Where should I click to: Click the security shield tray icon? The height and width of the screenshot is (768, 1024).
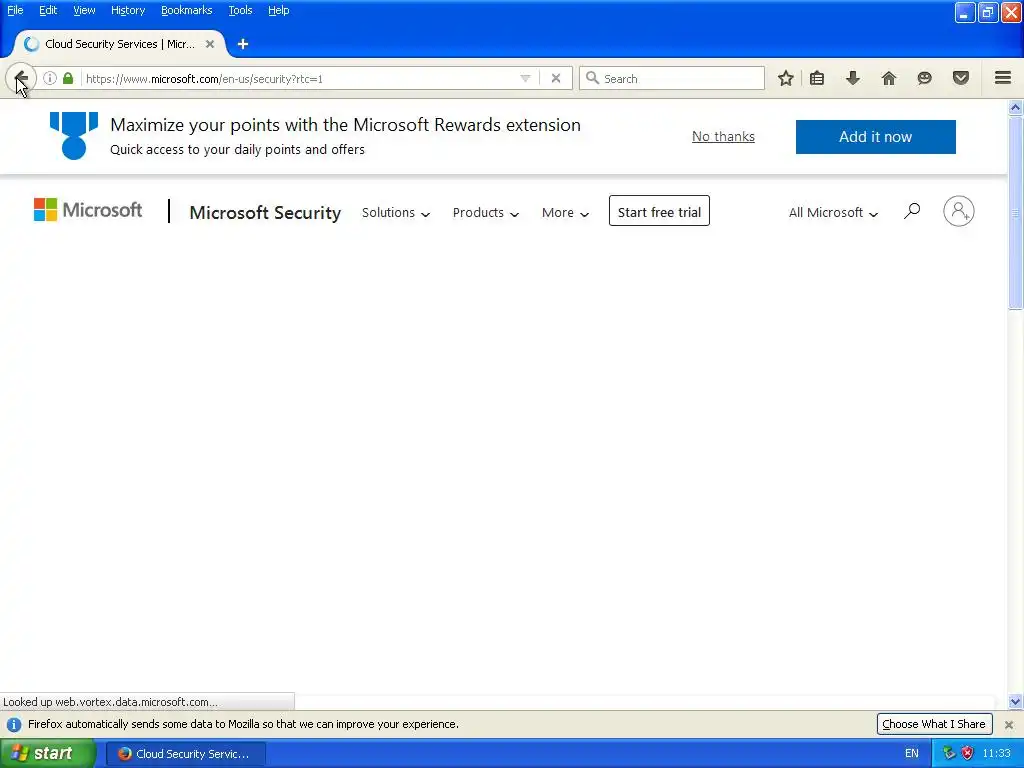pos(968,753)
